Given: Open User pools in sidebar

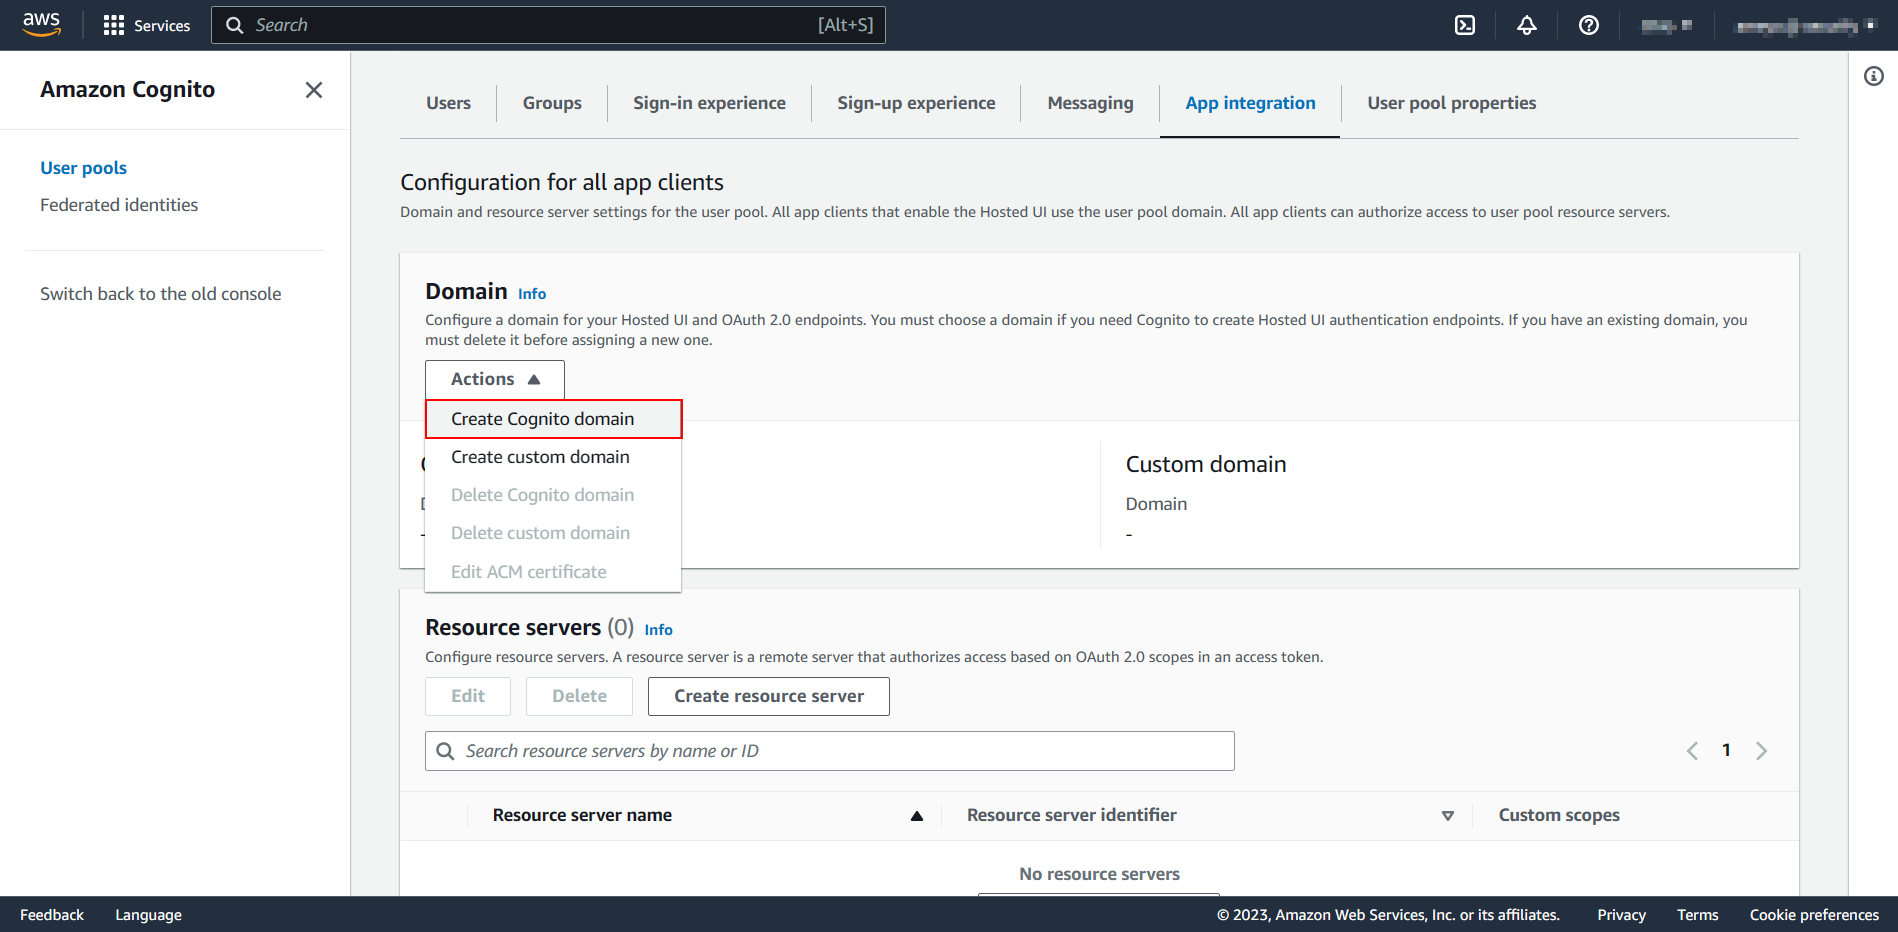Looking at the screenshot, I should coord(83,168).
